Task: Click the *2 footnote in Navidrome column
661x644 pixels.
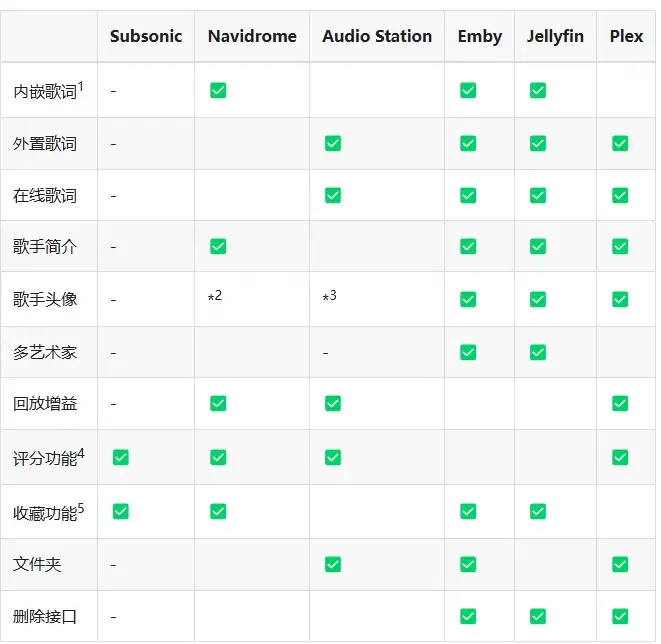Action: pyautogui.click(x=215, y=296)
